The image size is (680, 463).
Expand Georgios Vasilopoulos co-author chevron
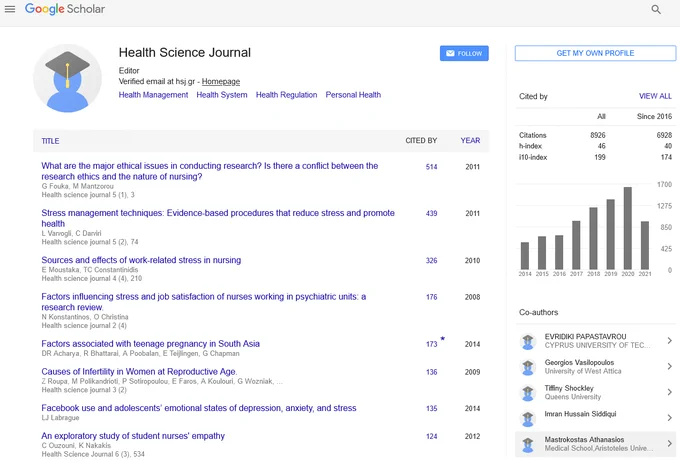(x=670, y=367)
